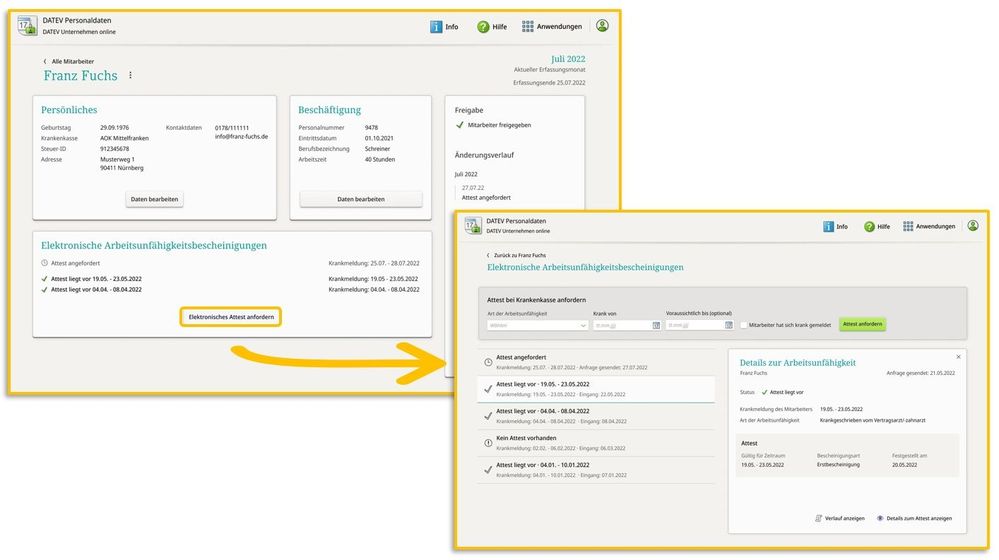Viewport: 999px width, 560px height.
Task: Open the user profile icon in the left window
Action: pyautogui.click(x=602, y=26)
